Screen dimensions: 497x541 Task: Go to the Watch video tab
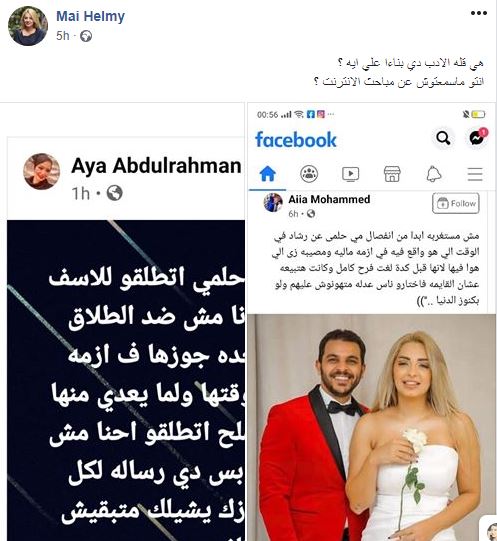click(x=350, y=174)
